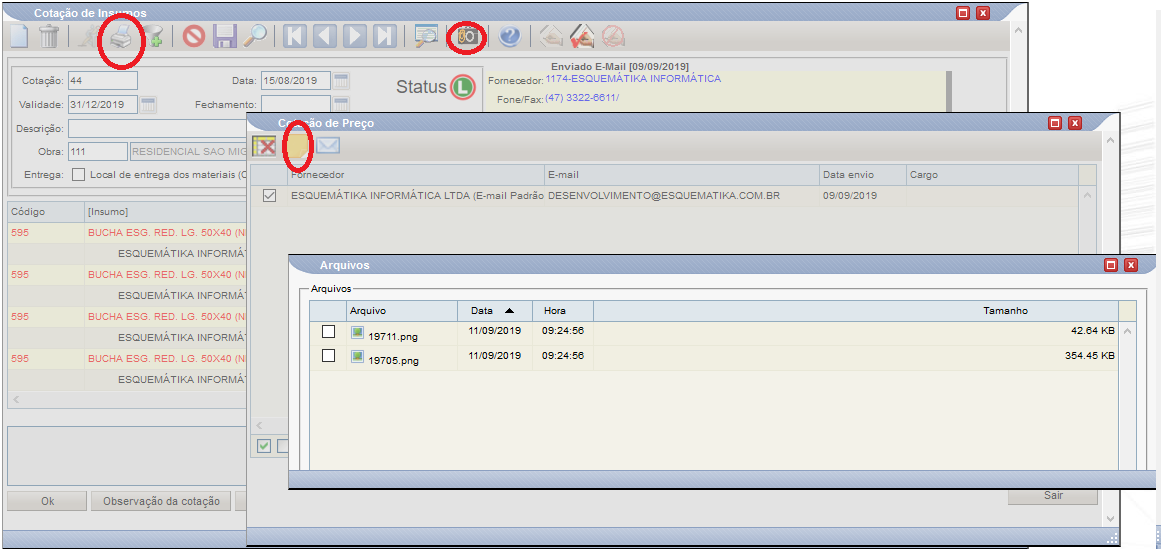Image resolution: width=1162 pixels, height=549 pixels.
Task: Click the Tamanho column header
Action: point(856,311)
